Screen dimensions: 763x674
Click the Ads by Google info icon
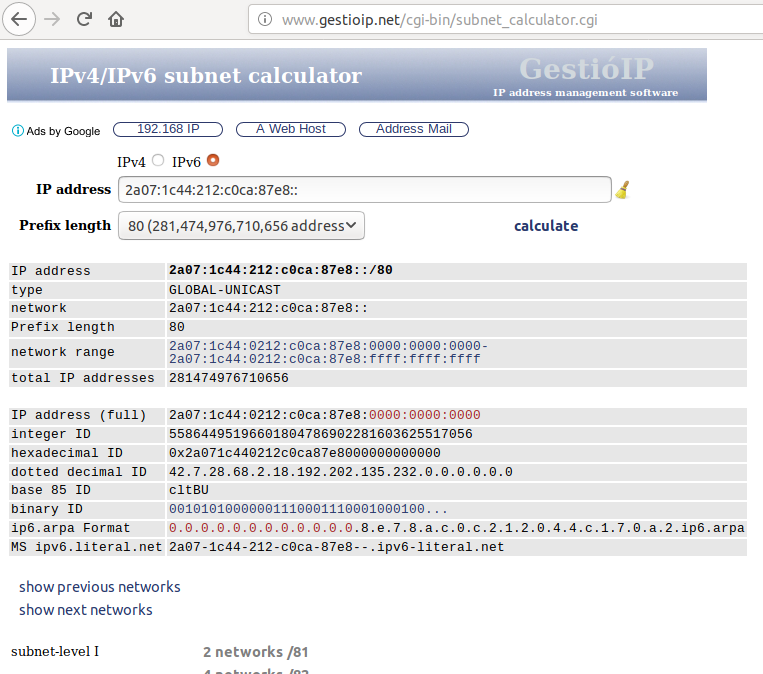[x=17, y=130]
